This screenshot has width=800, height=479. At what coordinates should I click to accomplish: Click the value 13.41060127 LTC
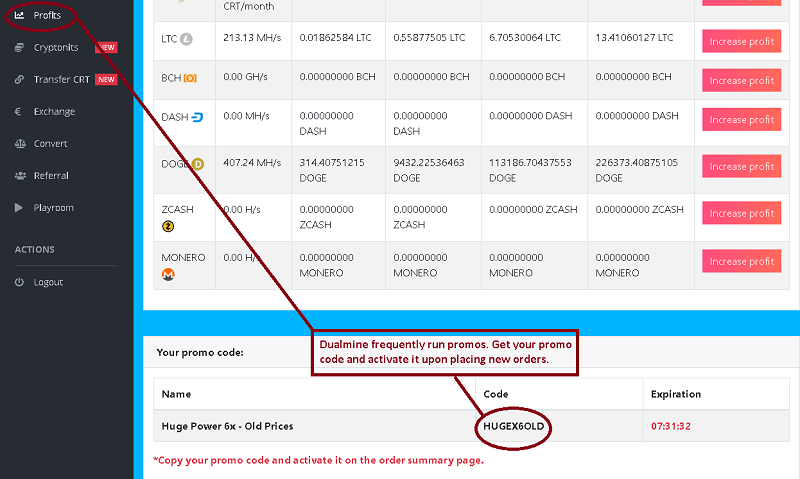[x=634, y=38]
